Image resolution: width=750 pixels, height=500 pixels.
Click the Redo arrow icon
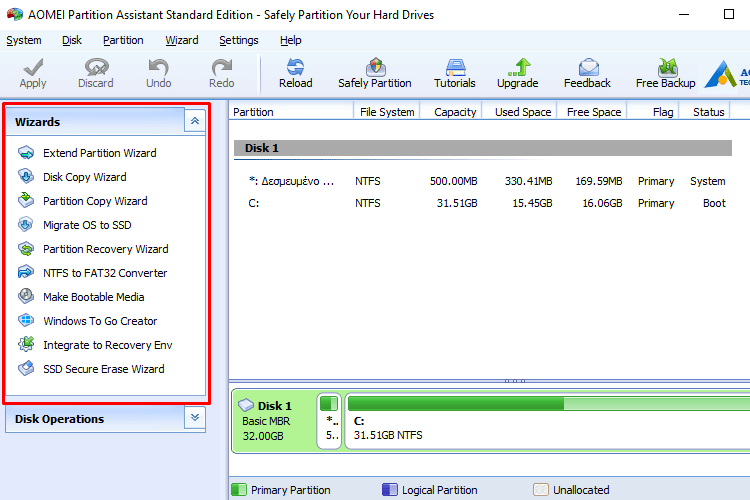(x=221, y=67)
